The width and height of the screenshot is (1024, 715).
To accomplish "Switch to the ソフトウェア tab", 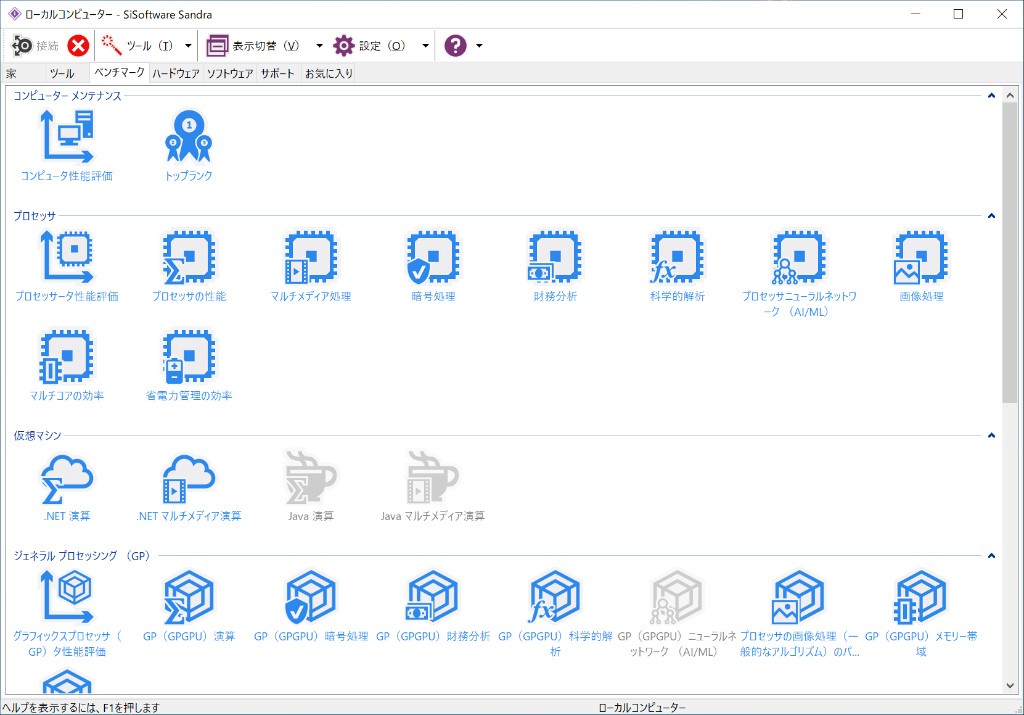I will click(230, 74).
